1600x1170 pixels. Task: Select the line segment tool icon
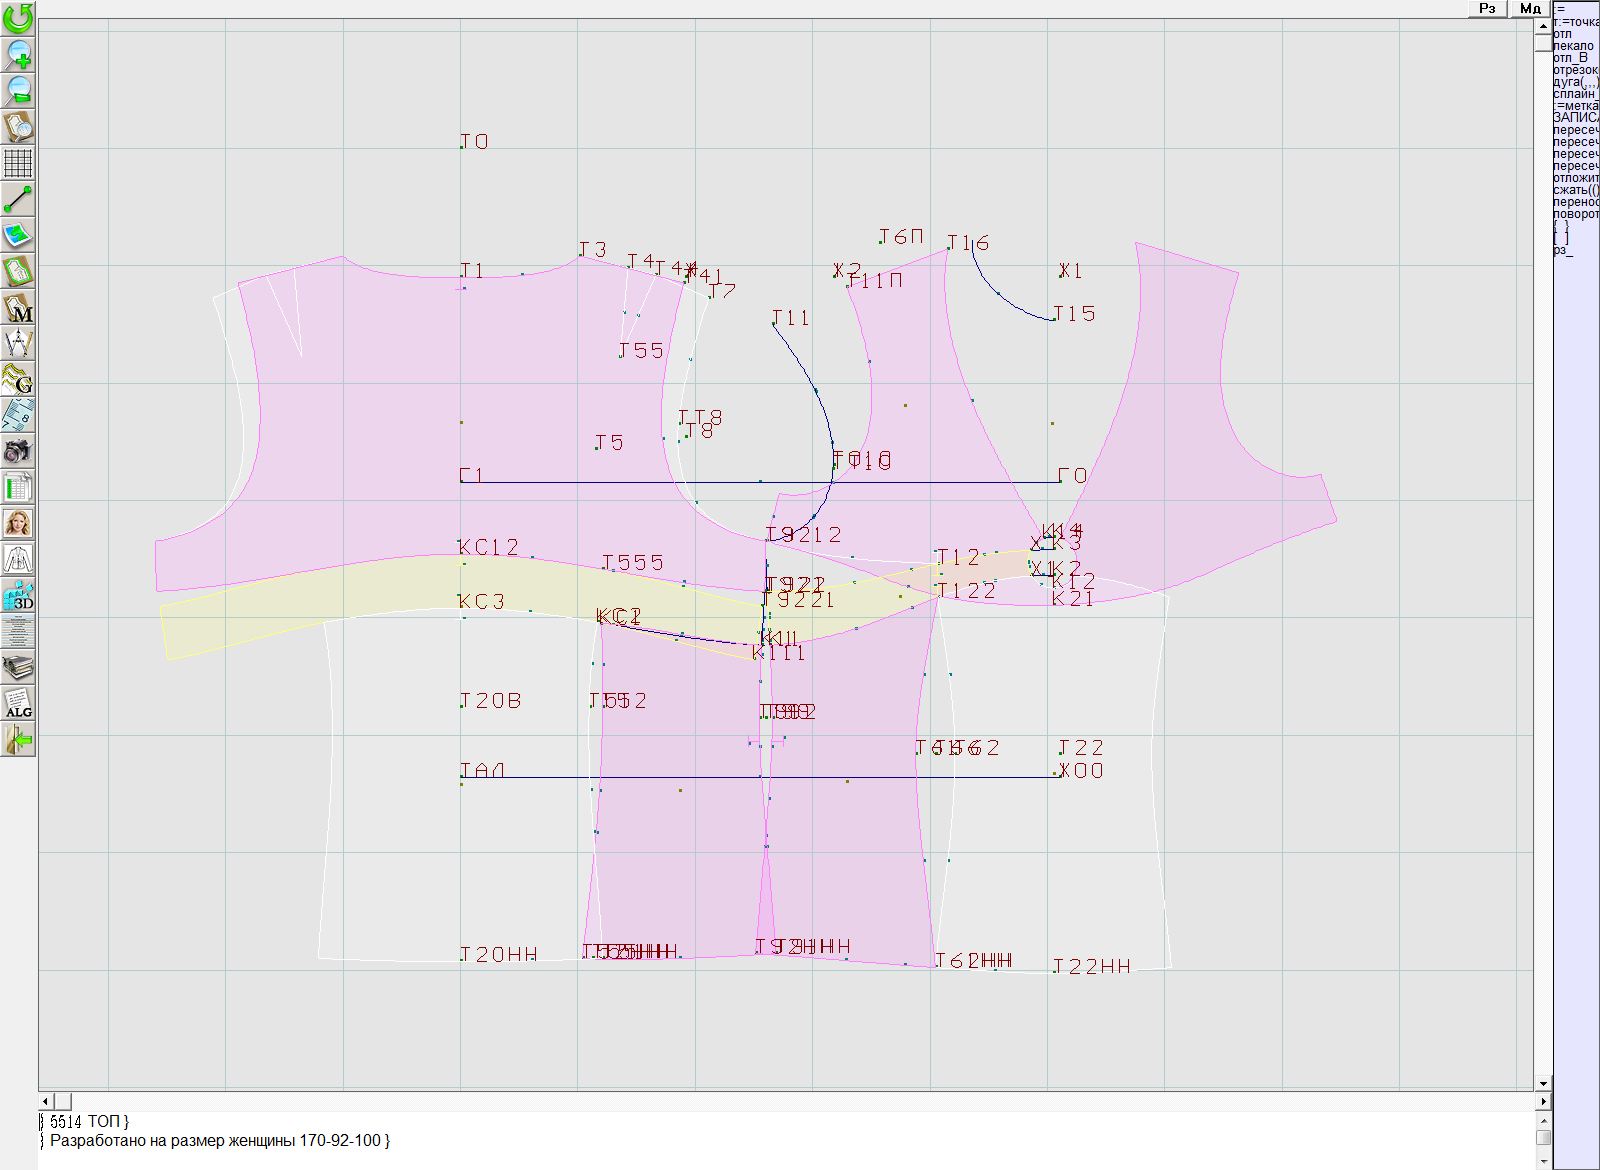tap(18, 199)
